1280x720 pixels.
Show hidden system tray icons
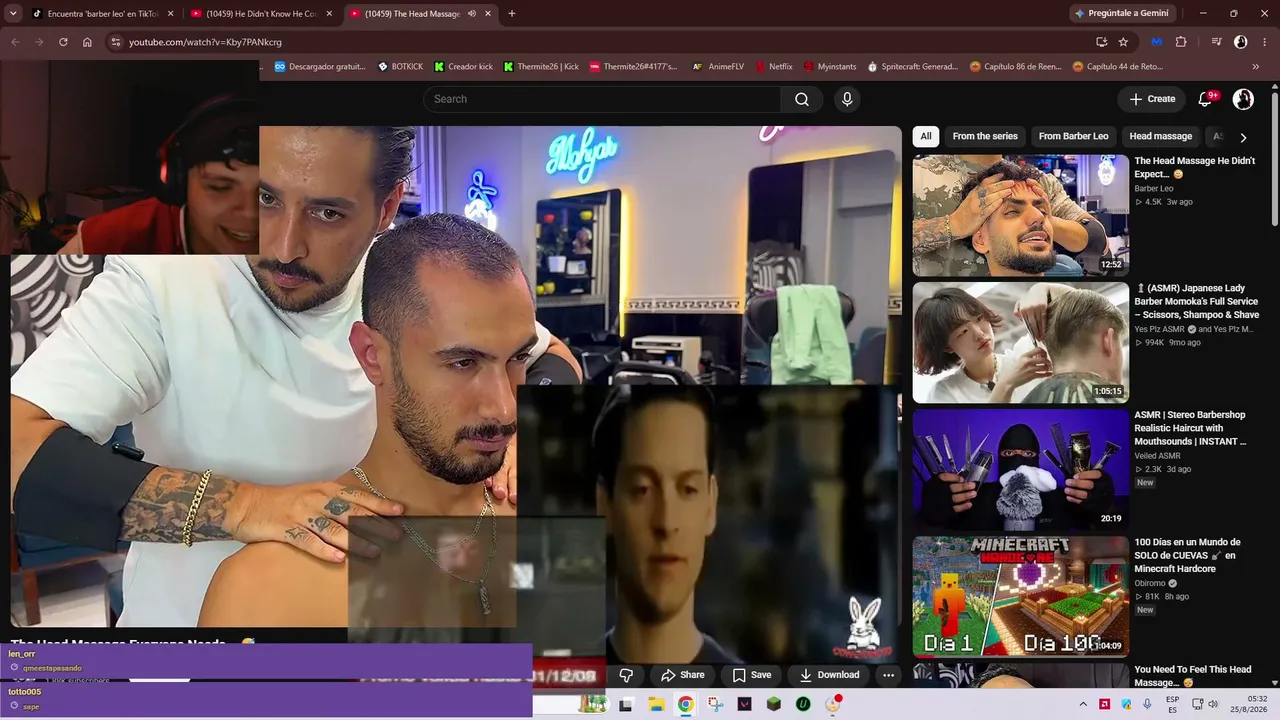click(1083, 704)
